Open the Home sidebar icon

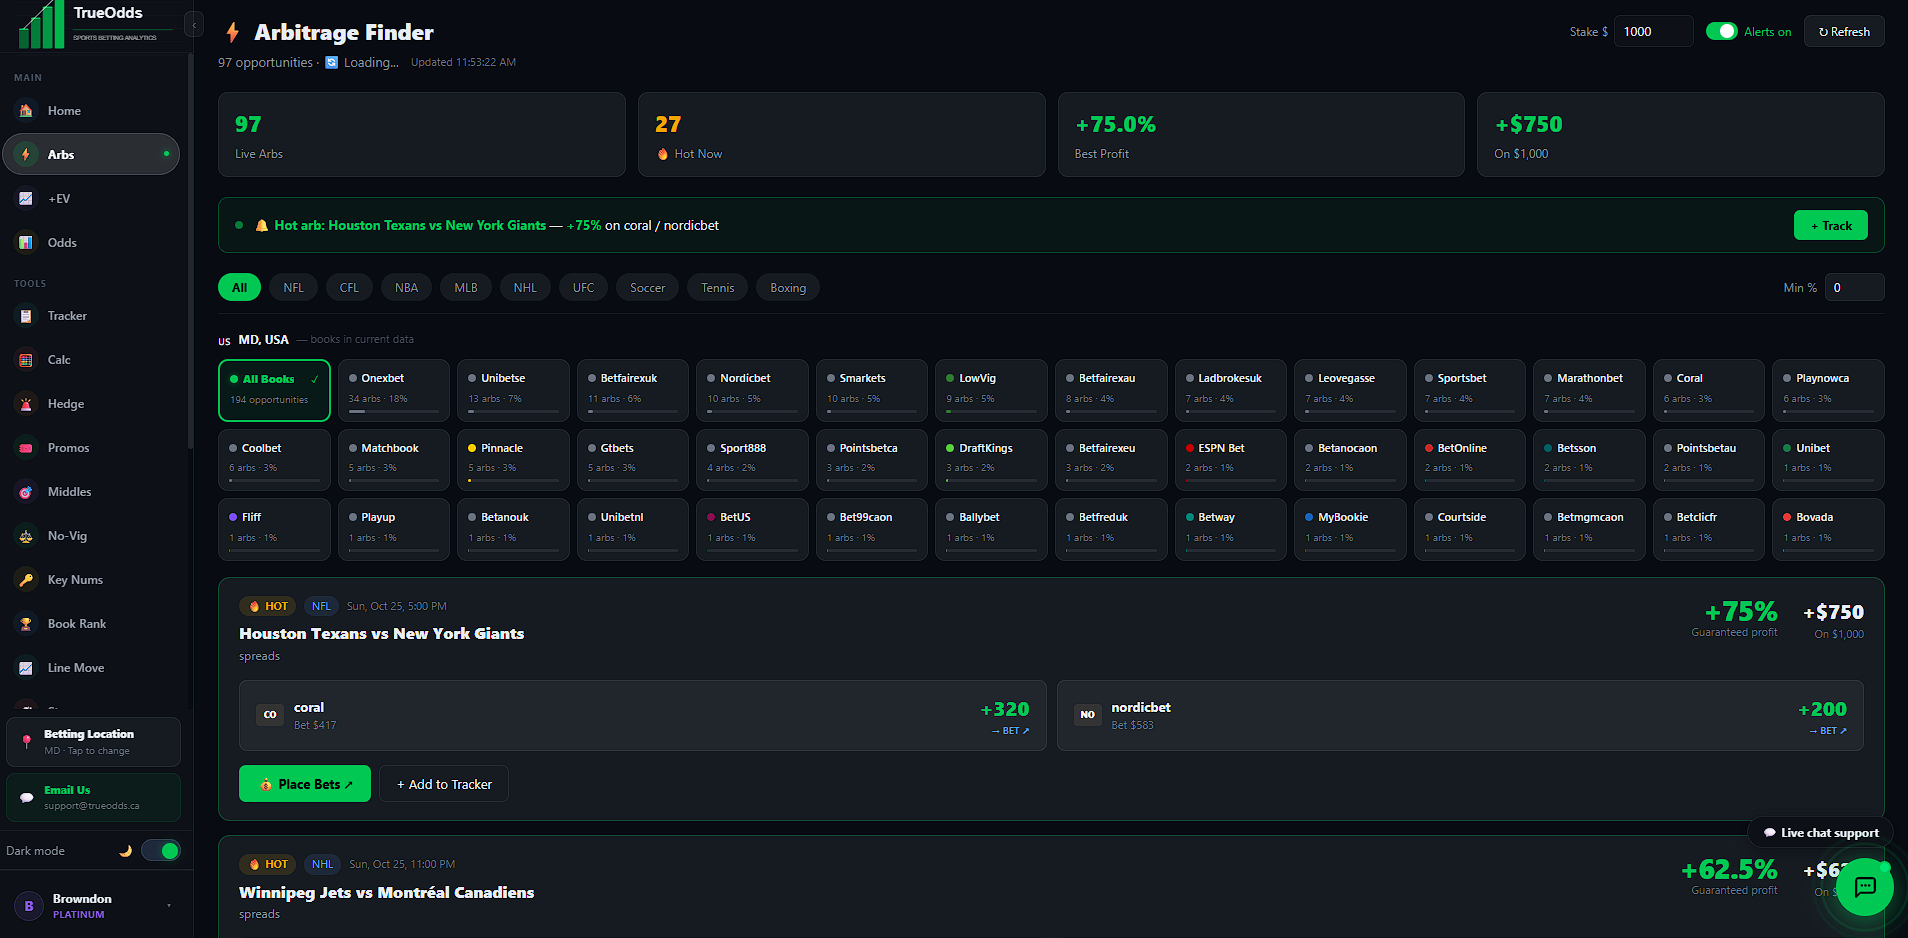[26, 111]
